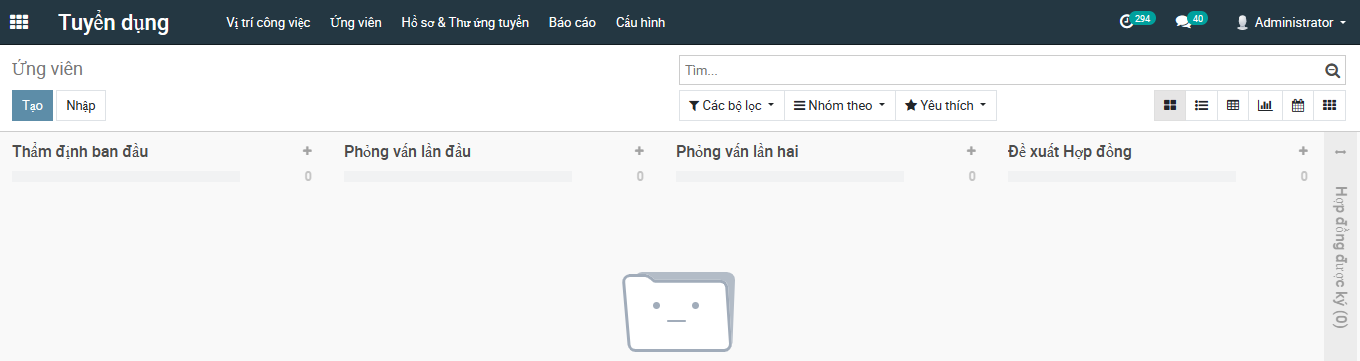Switch to Graph view icon
The width and height of the screenshot is (1360, 361).
tap(1265, 105)
